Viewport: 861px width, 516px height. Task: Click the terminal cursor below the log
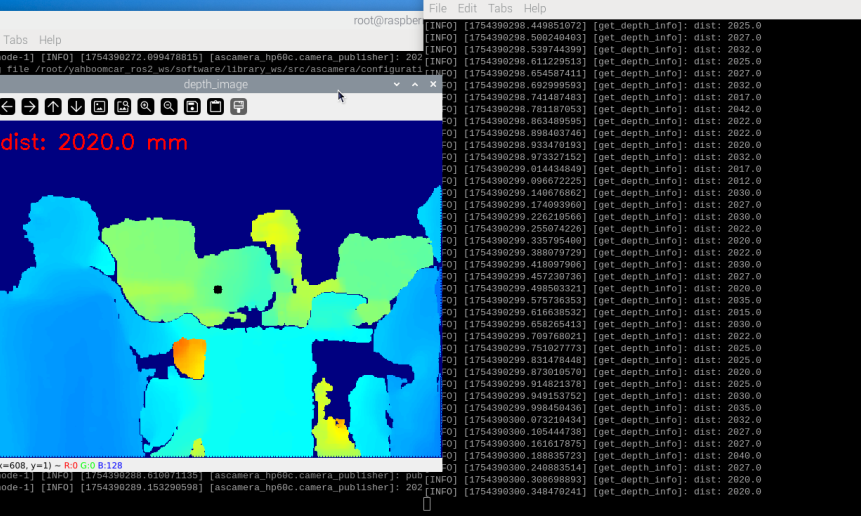(428, 503)
